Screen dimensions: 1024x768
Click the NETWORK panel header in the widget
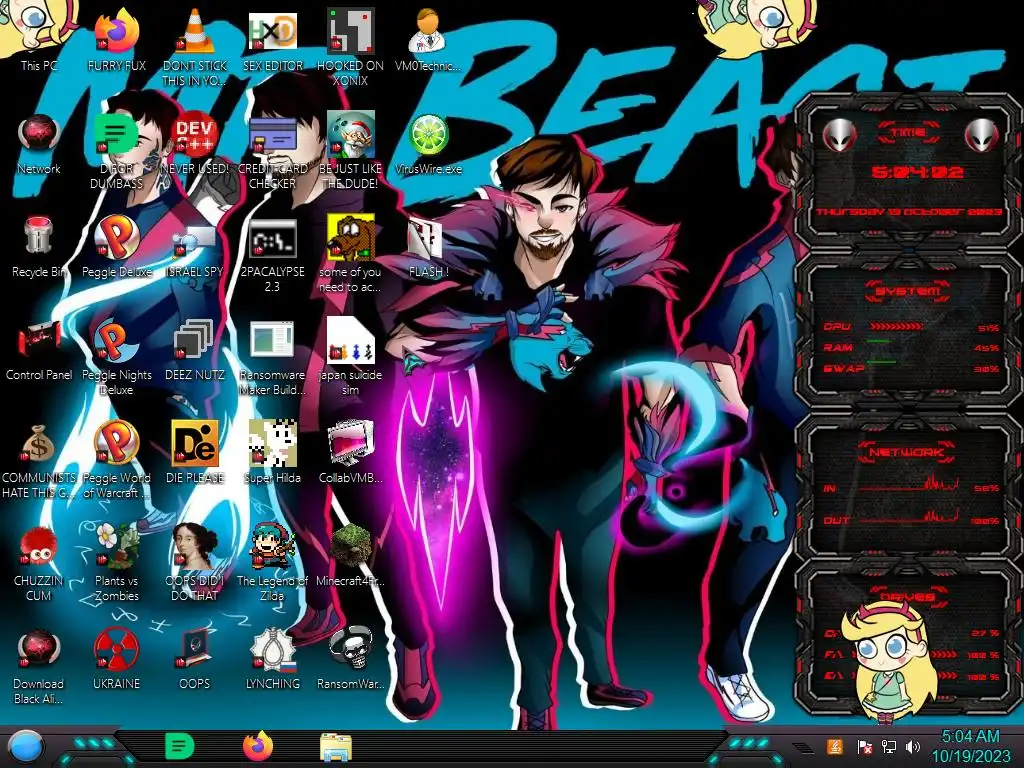[x=906, y=452]
